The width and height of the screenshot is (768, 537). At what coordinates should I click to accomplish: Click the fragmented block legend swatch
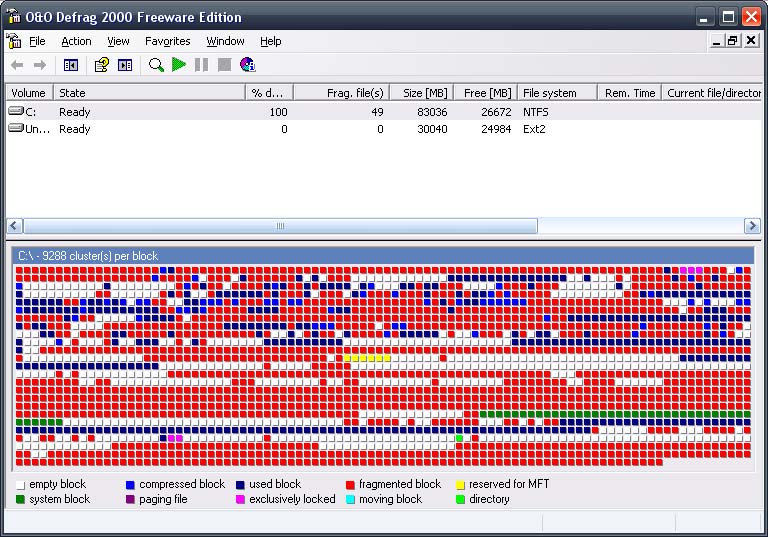click(x=350, y=485)
